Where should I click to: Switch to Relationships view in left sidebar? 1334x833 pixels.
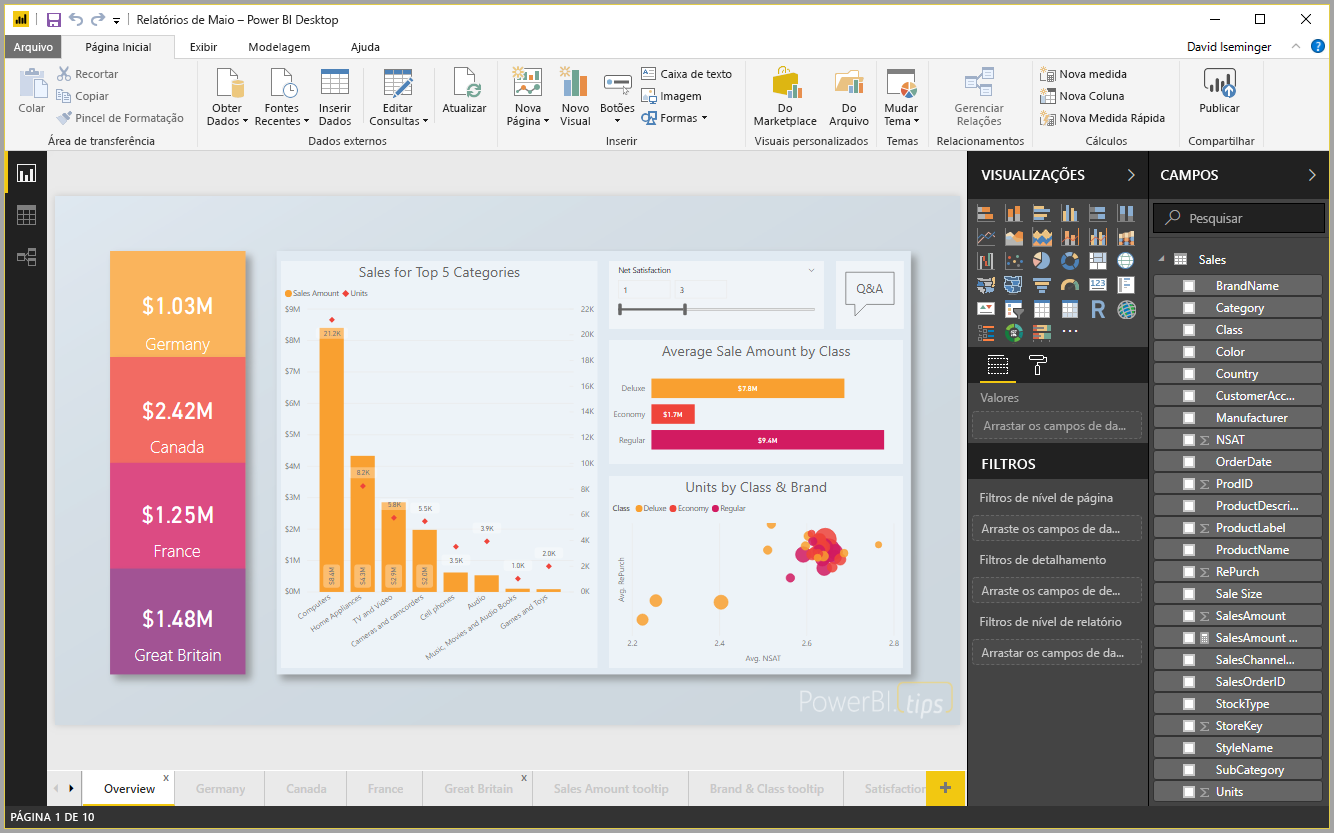click(x=25, y=257)
